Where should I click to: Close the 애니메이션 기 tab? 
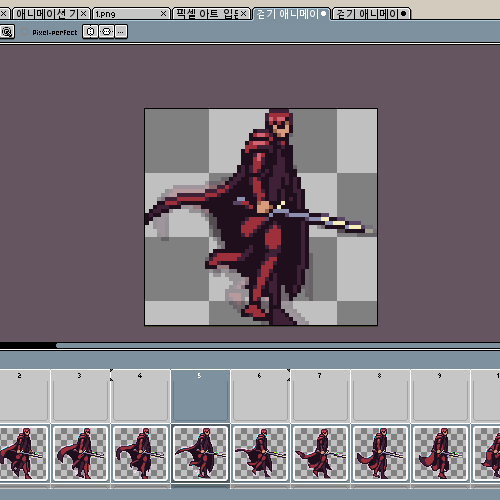tap(84, 14)
